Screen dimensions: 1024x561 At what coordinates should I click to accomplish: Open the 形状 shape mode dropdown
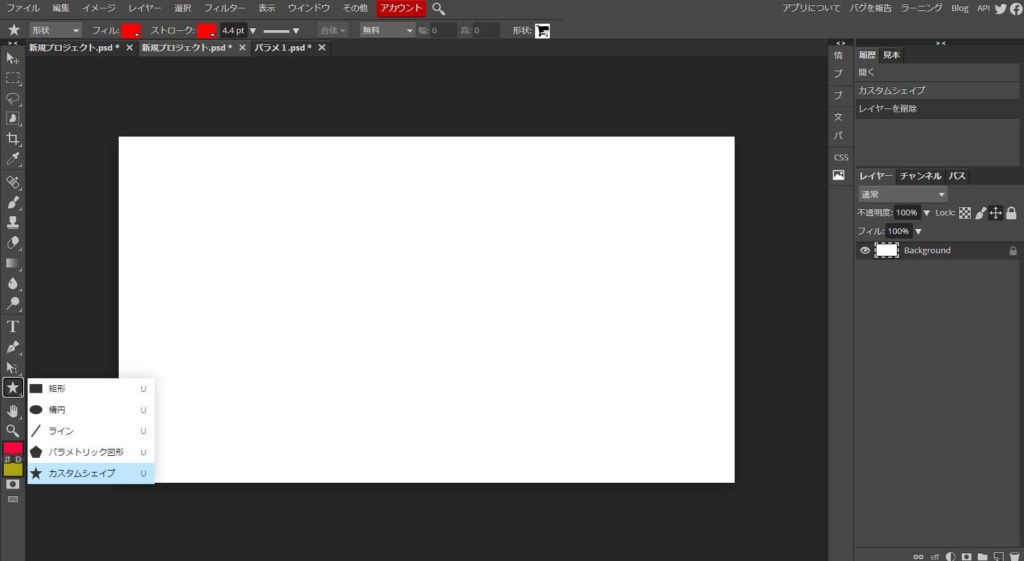point(55,30)
